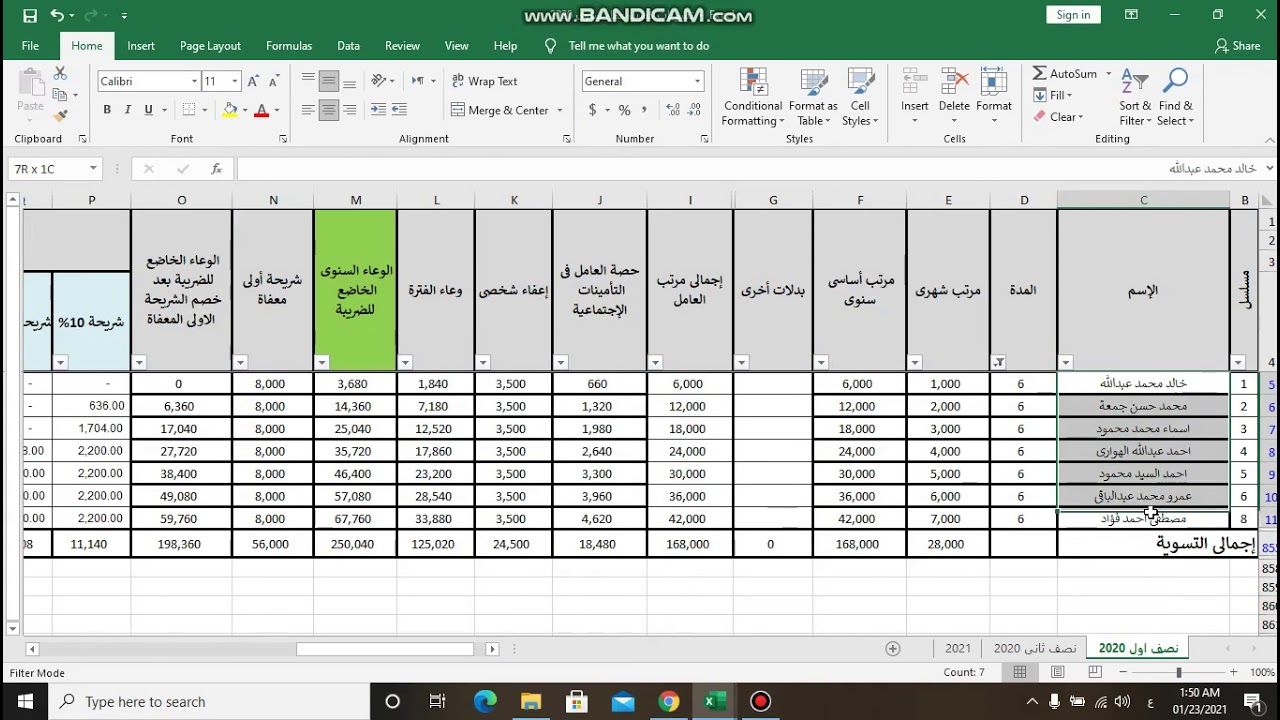1280x720 pixels.
Task: Open the نصف ثانى 2020 sheet tab
Action: coord(1034,648)
